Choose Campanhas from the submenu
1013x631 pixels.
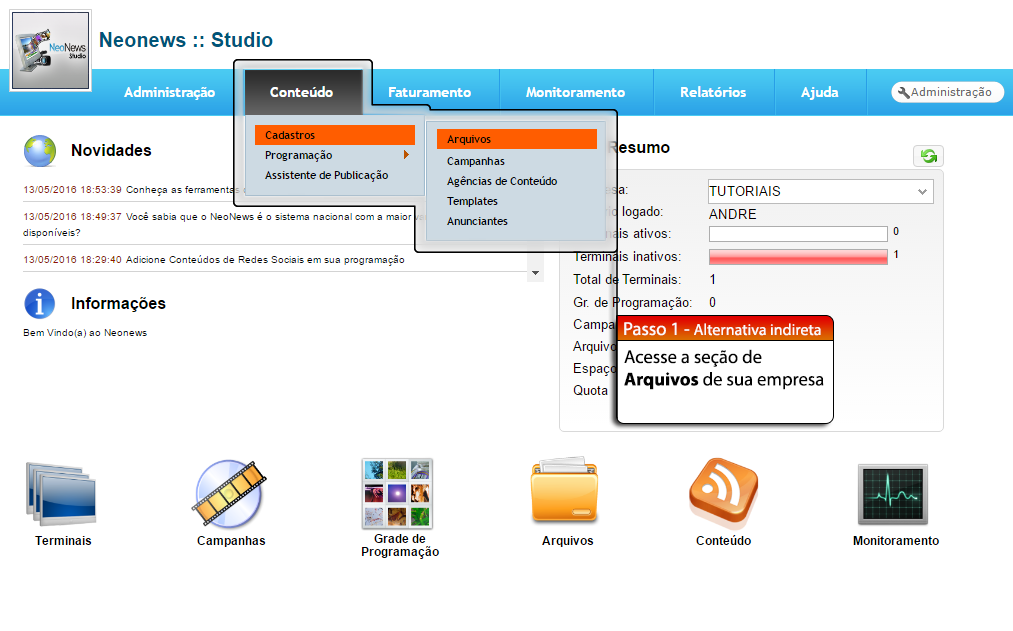pos(476,161)
